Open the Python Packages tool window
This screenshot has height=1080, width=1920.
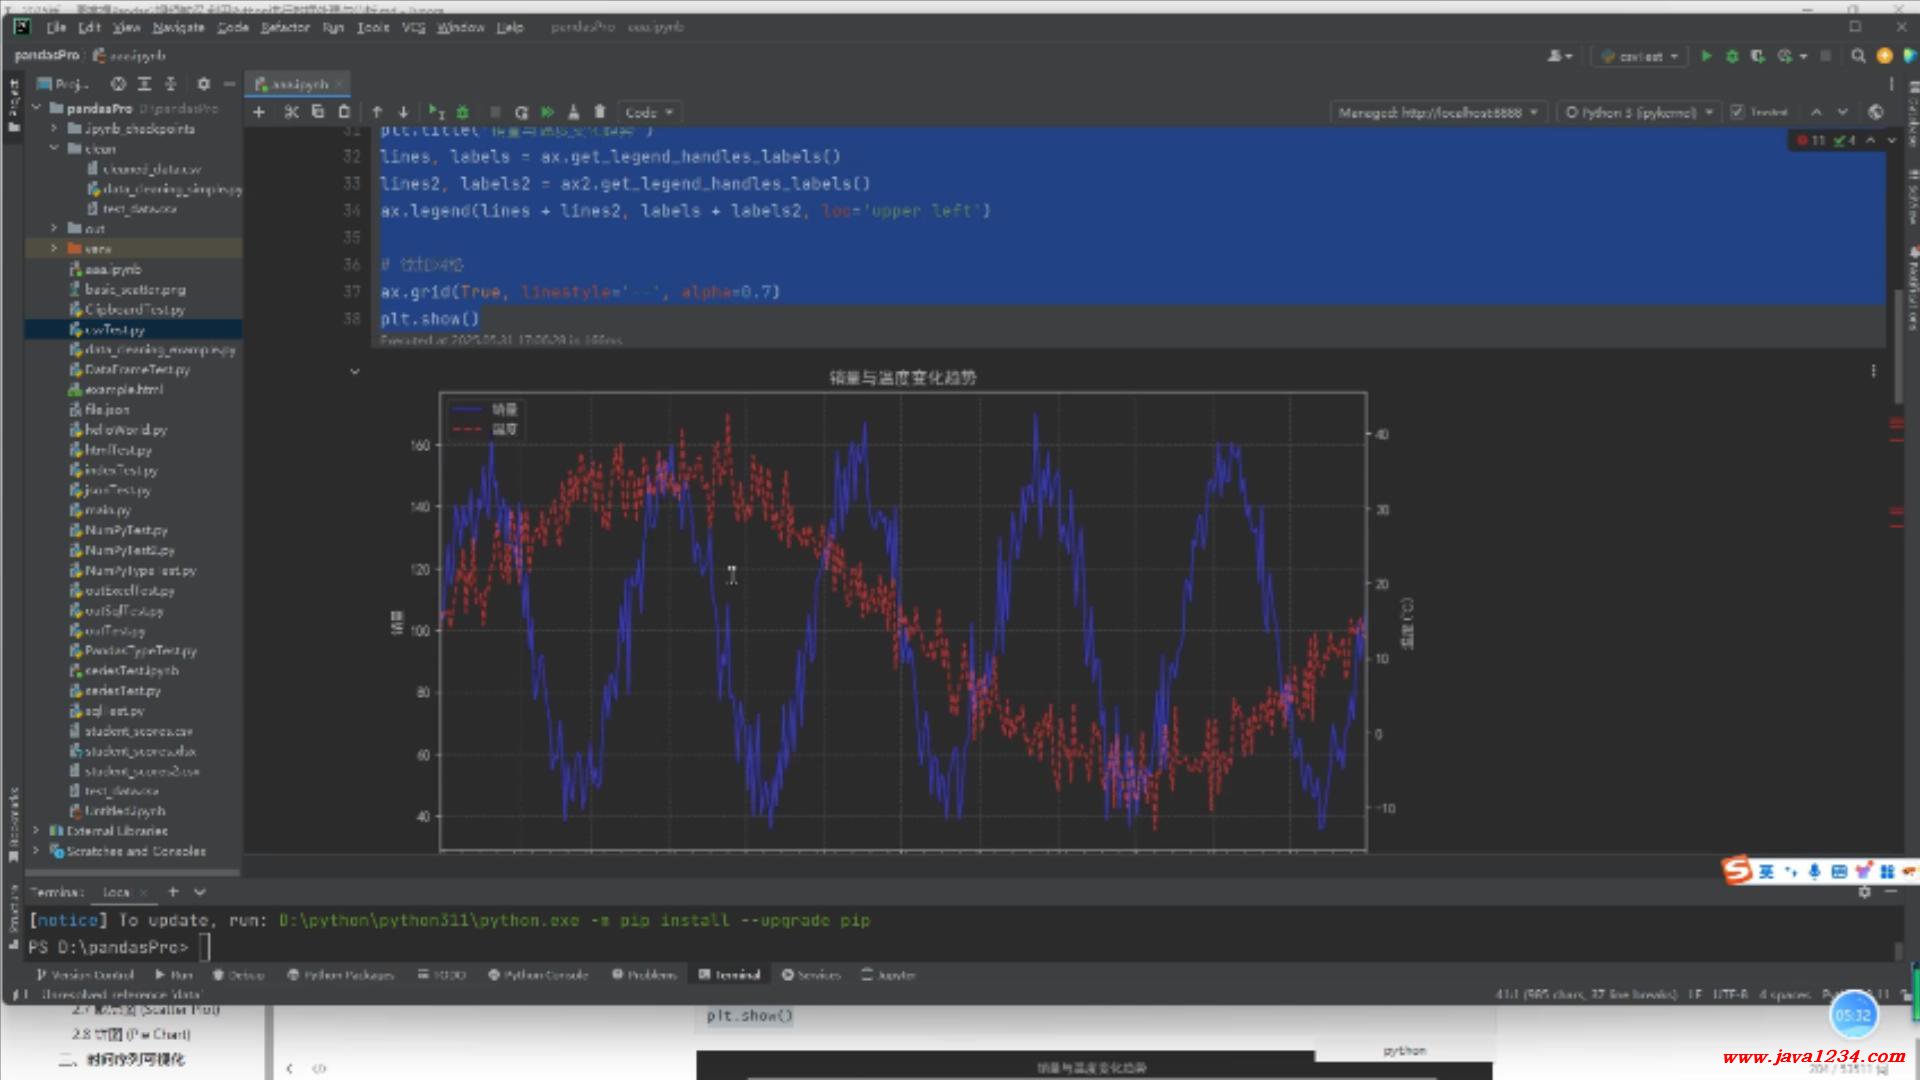coord(340,974)
